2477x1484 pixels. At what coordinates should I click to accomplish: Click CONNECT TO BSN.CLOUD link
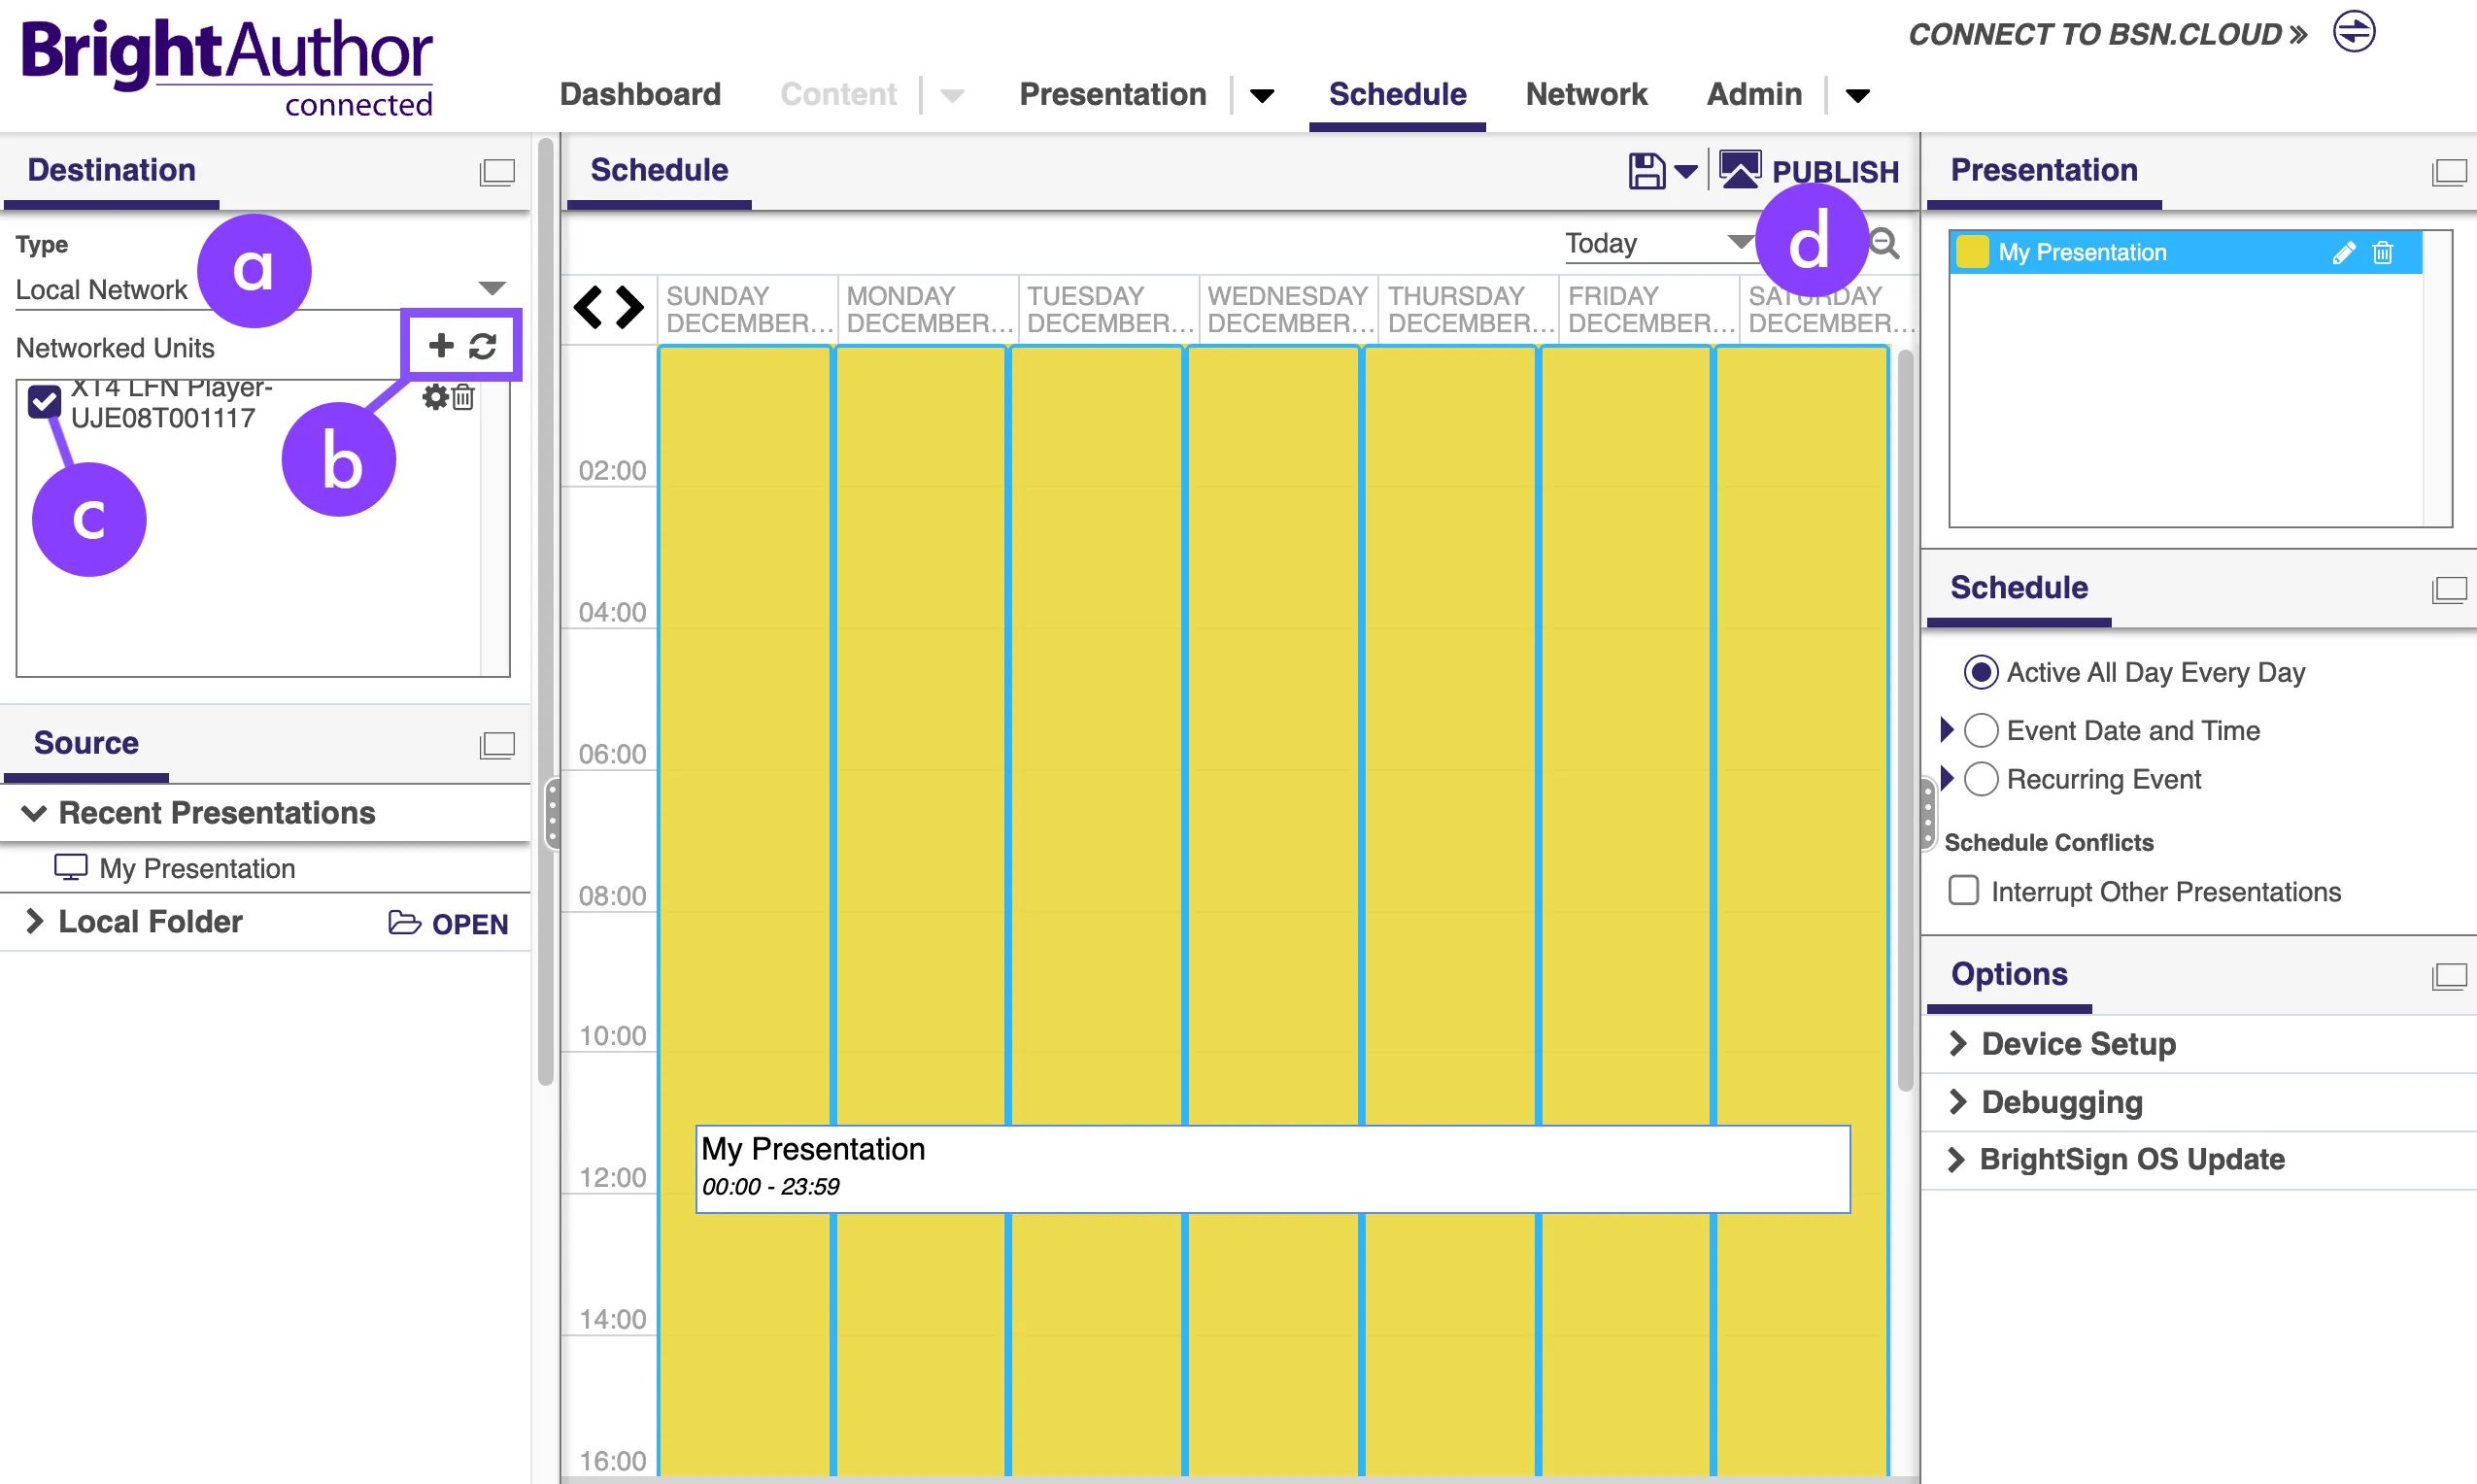[2108, 34]
